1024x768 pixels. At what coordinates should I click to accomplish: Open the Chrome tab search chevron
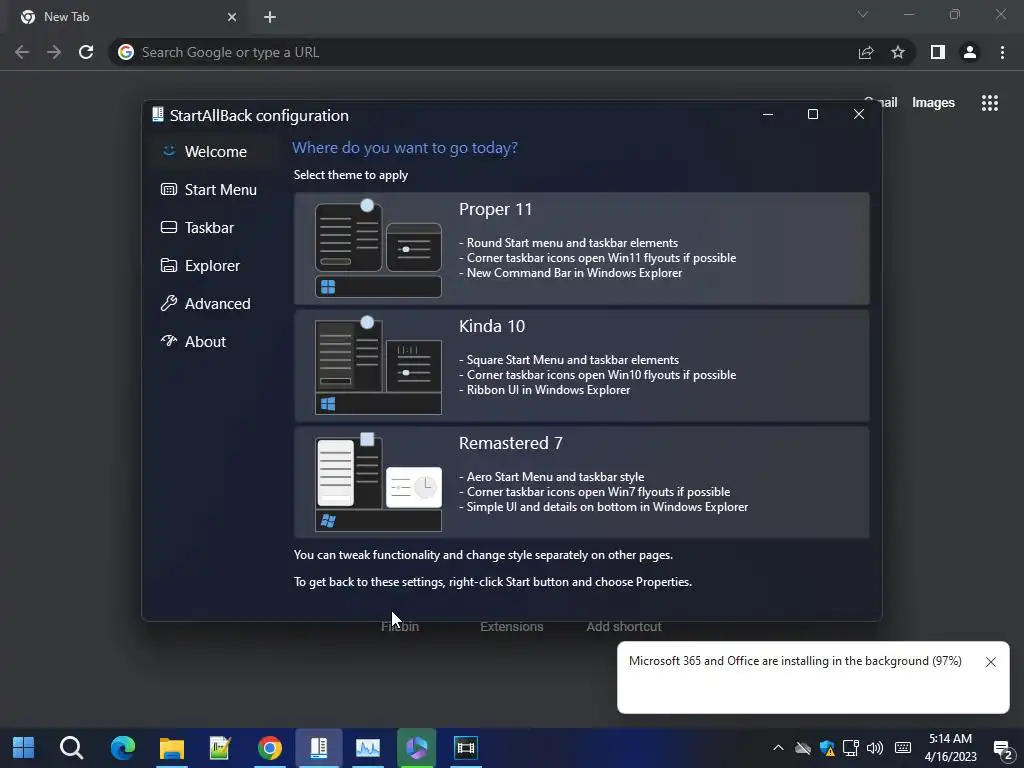click(x=863, y=14)
